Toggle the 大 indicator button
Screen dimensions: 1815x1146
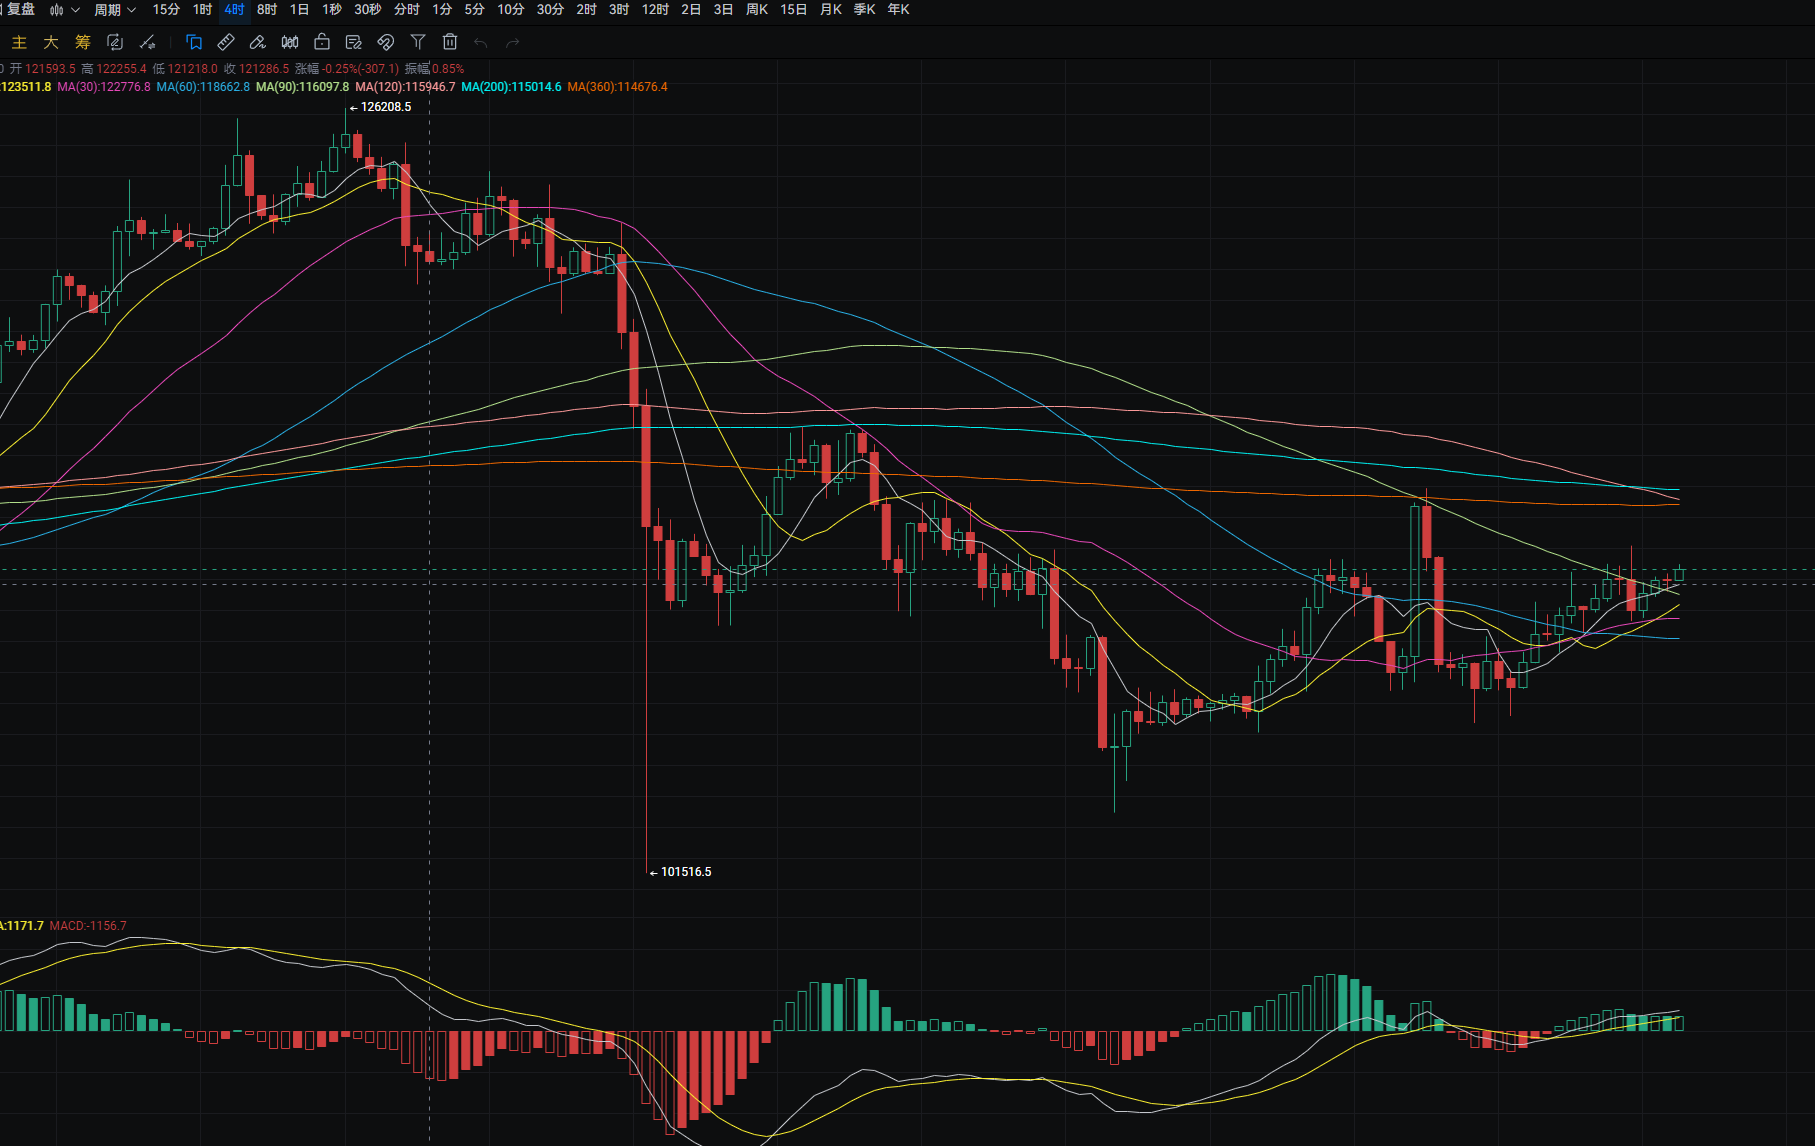[x=51, y=42]
